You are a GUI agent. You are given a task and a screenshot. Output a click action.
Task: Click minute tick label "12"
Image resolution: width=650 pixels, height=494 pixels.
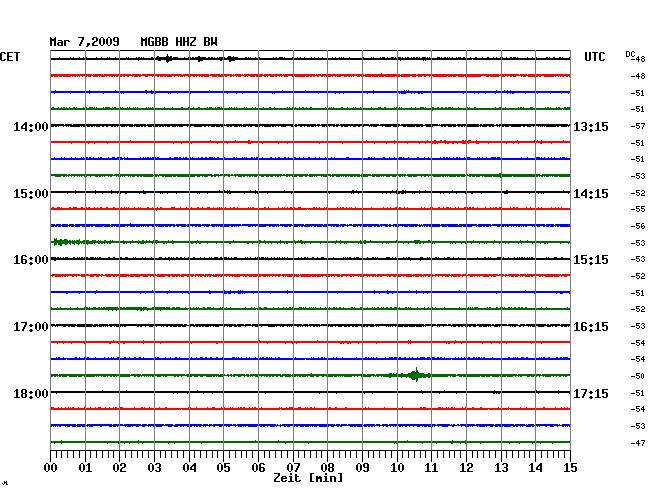(x=466, y=468)
